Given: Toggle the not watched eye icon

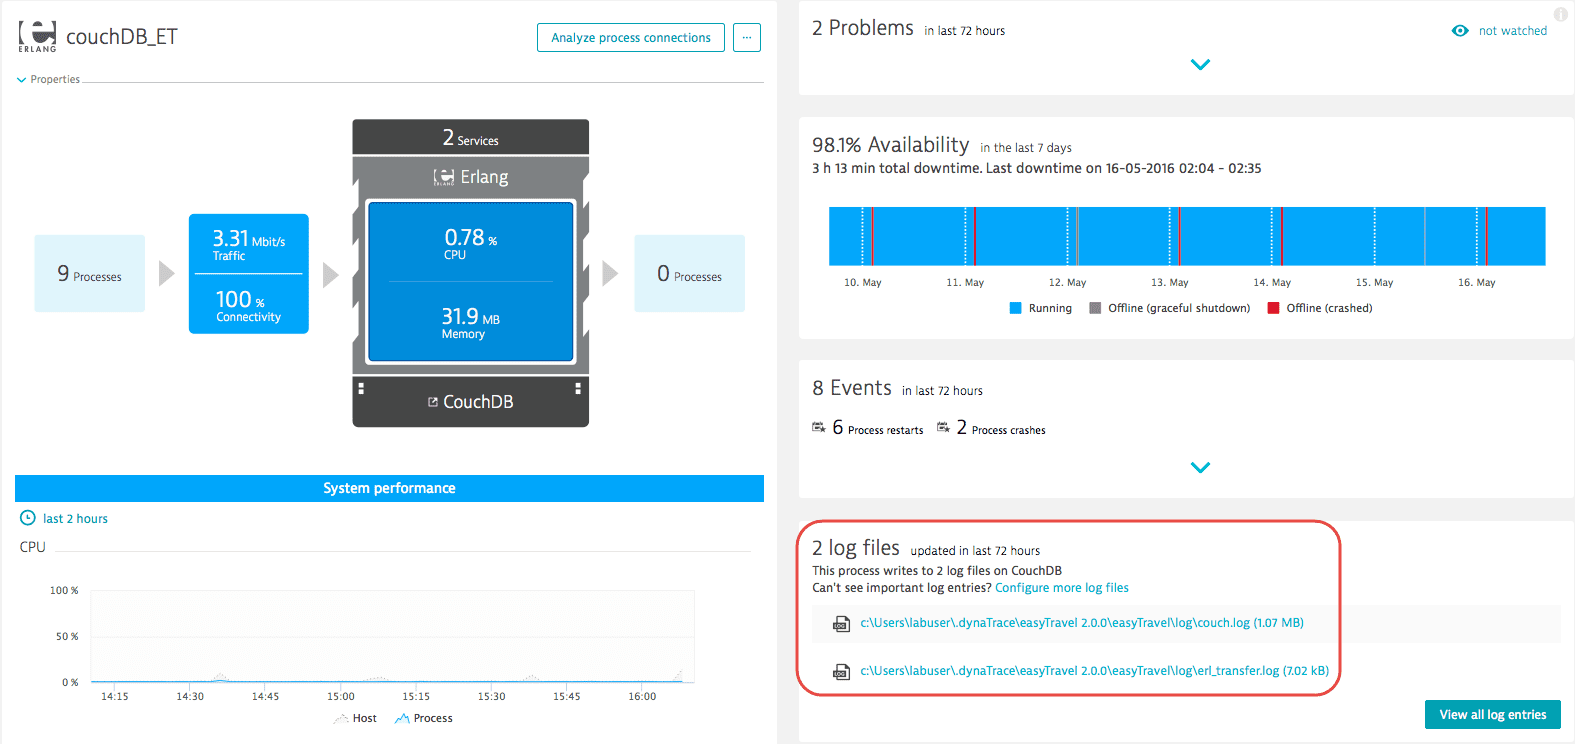Looking at the screenshot, I should click(x=1460, y=31).
